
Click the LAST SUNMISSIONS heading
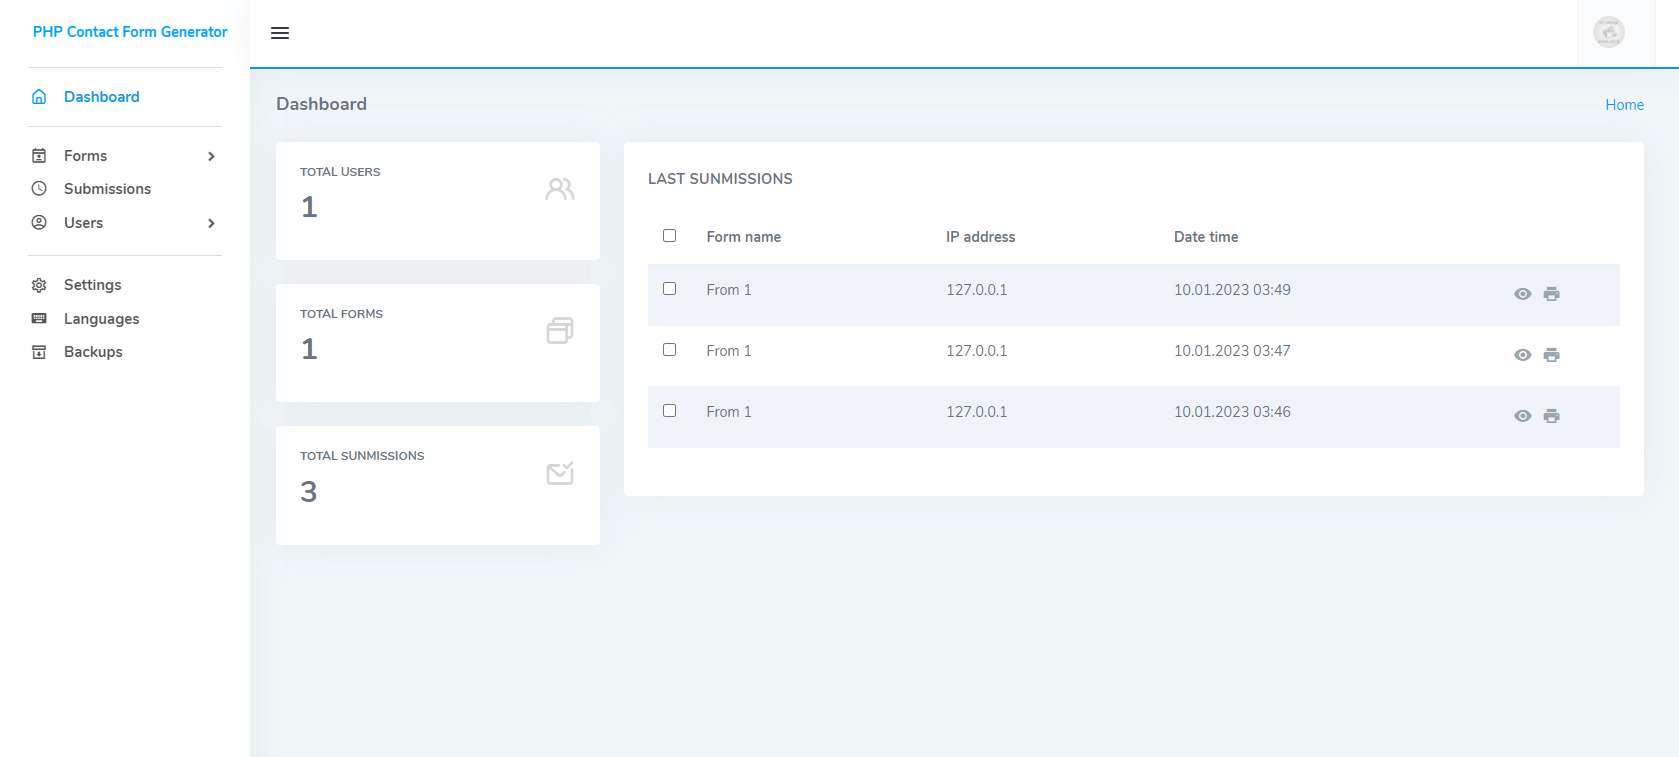point(720,179)
